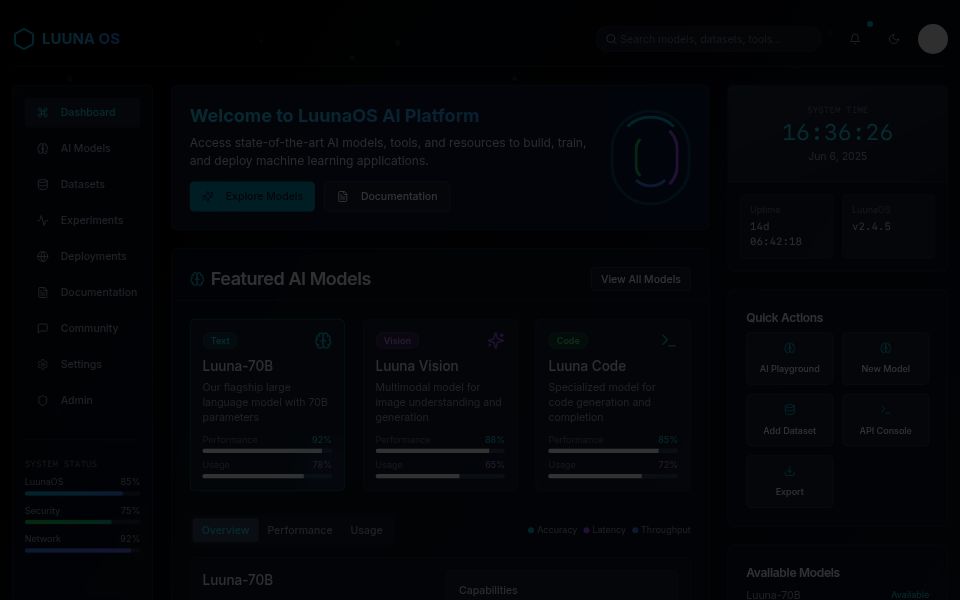The image size is (960, 600).
Task: Open Datasets in the sidebar
Action: coord(82,184)
